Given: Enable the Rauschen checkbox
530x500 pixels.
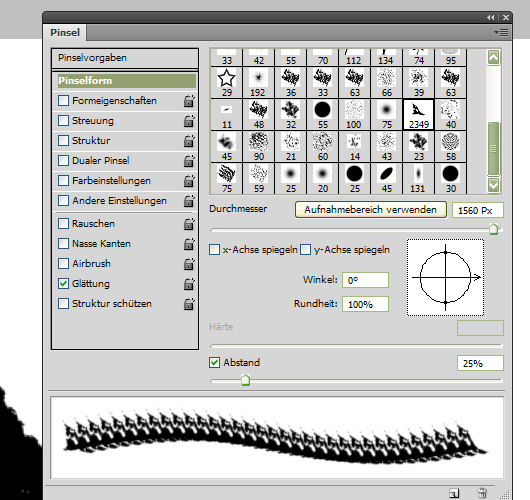Looking at the screenshot, I should pos(63,223).
